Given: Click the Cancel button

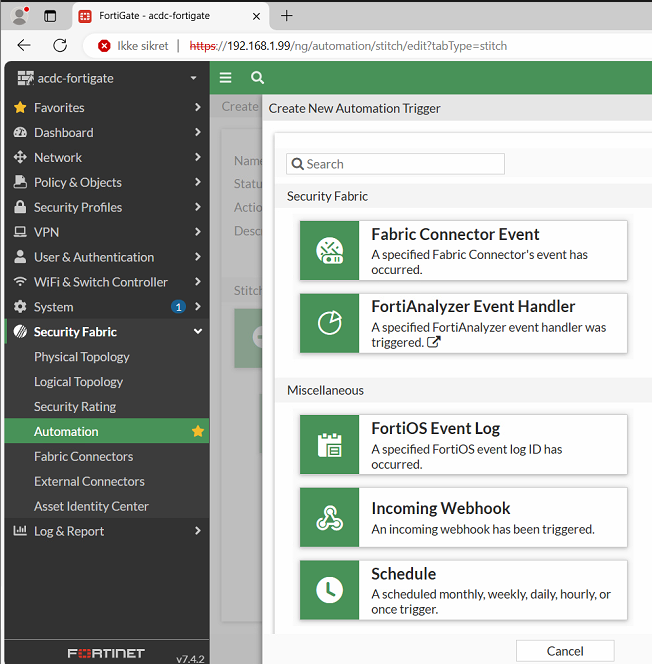Looking at the screenshot, I should [564, 651].
